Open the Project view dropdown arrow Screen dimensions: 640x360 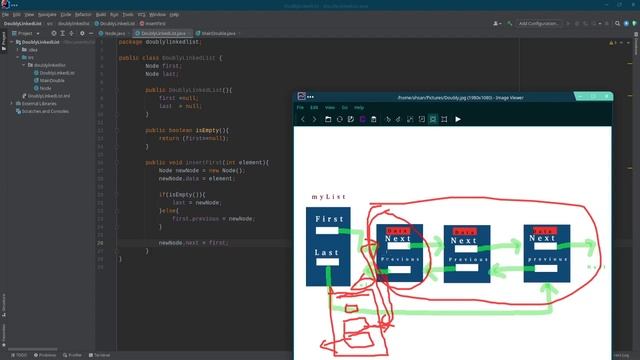click(x=38, y=33)
